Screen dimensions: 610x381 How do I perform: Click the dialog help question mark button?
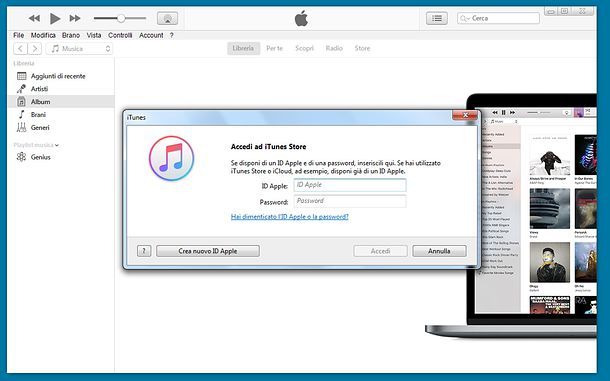[x=144, y=251]
